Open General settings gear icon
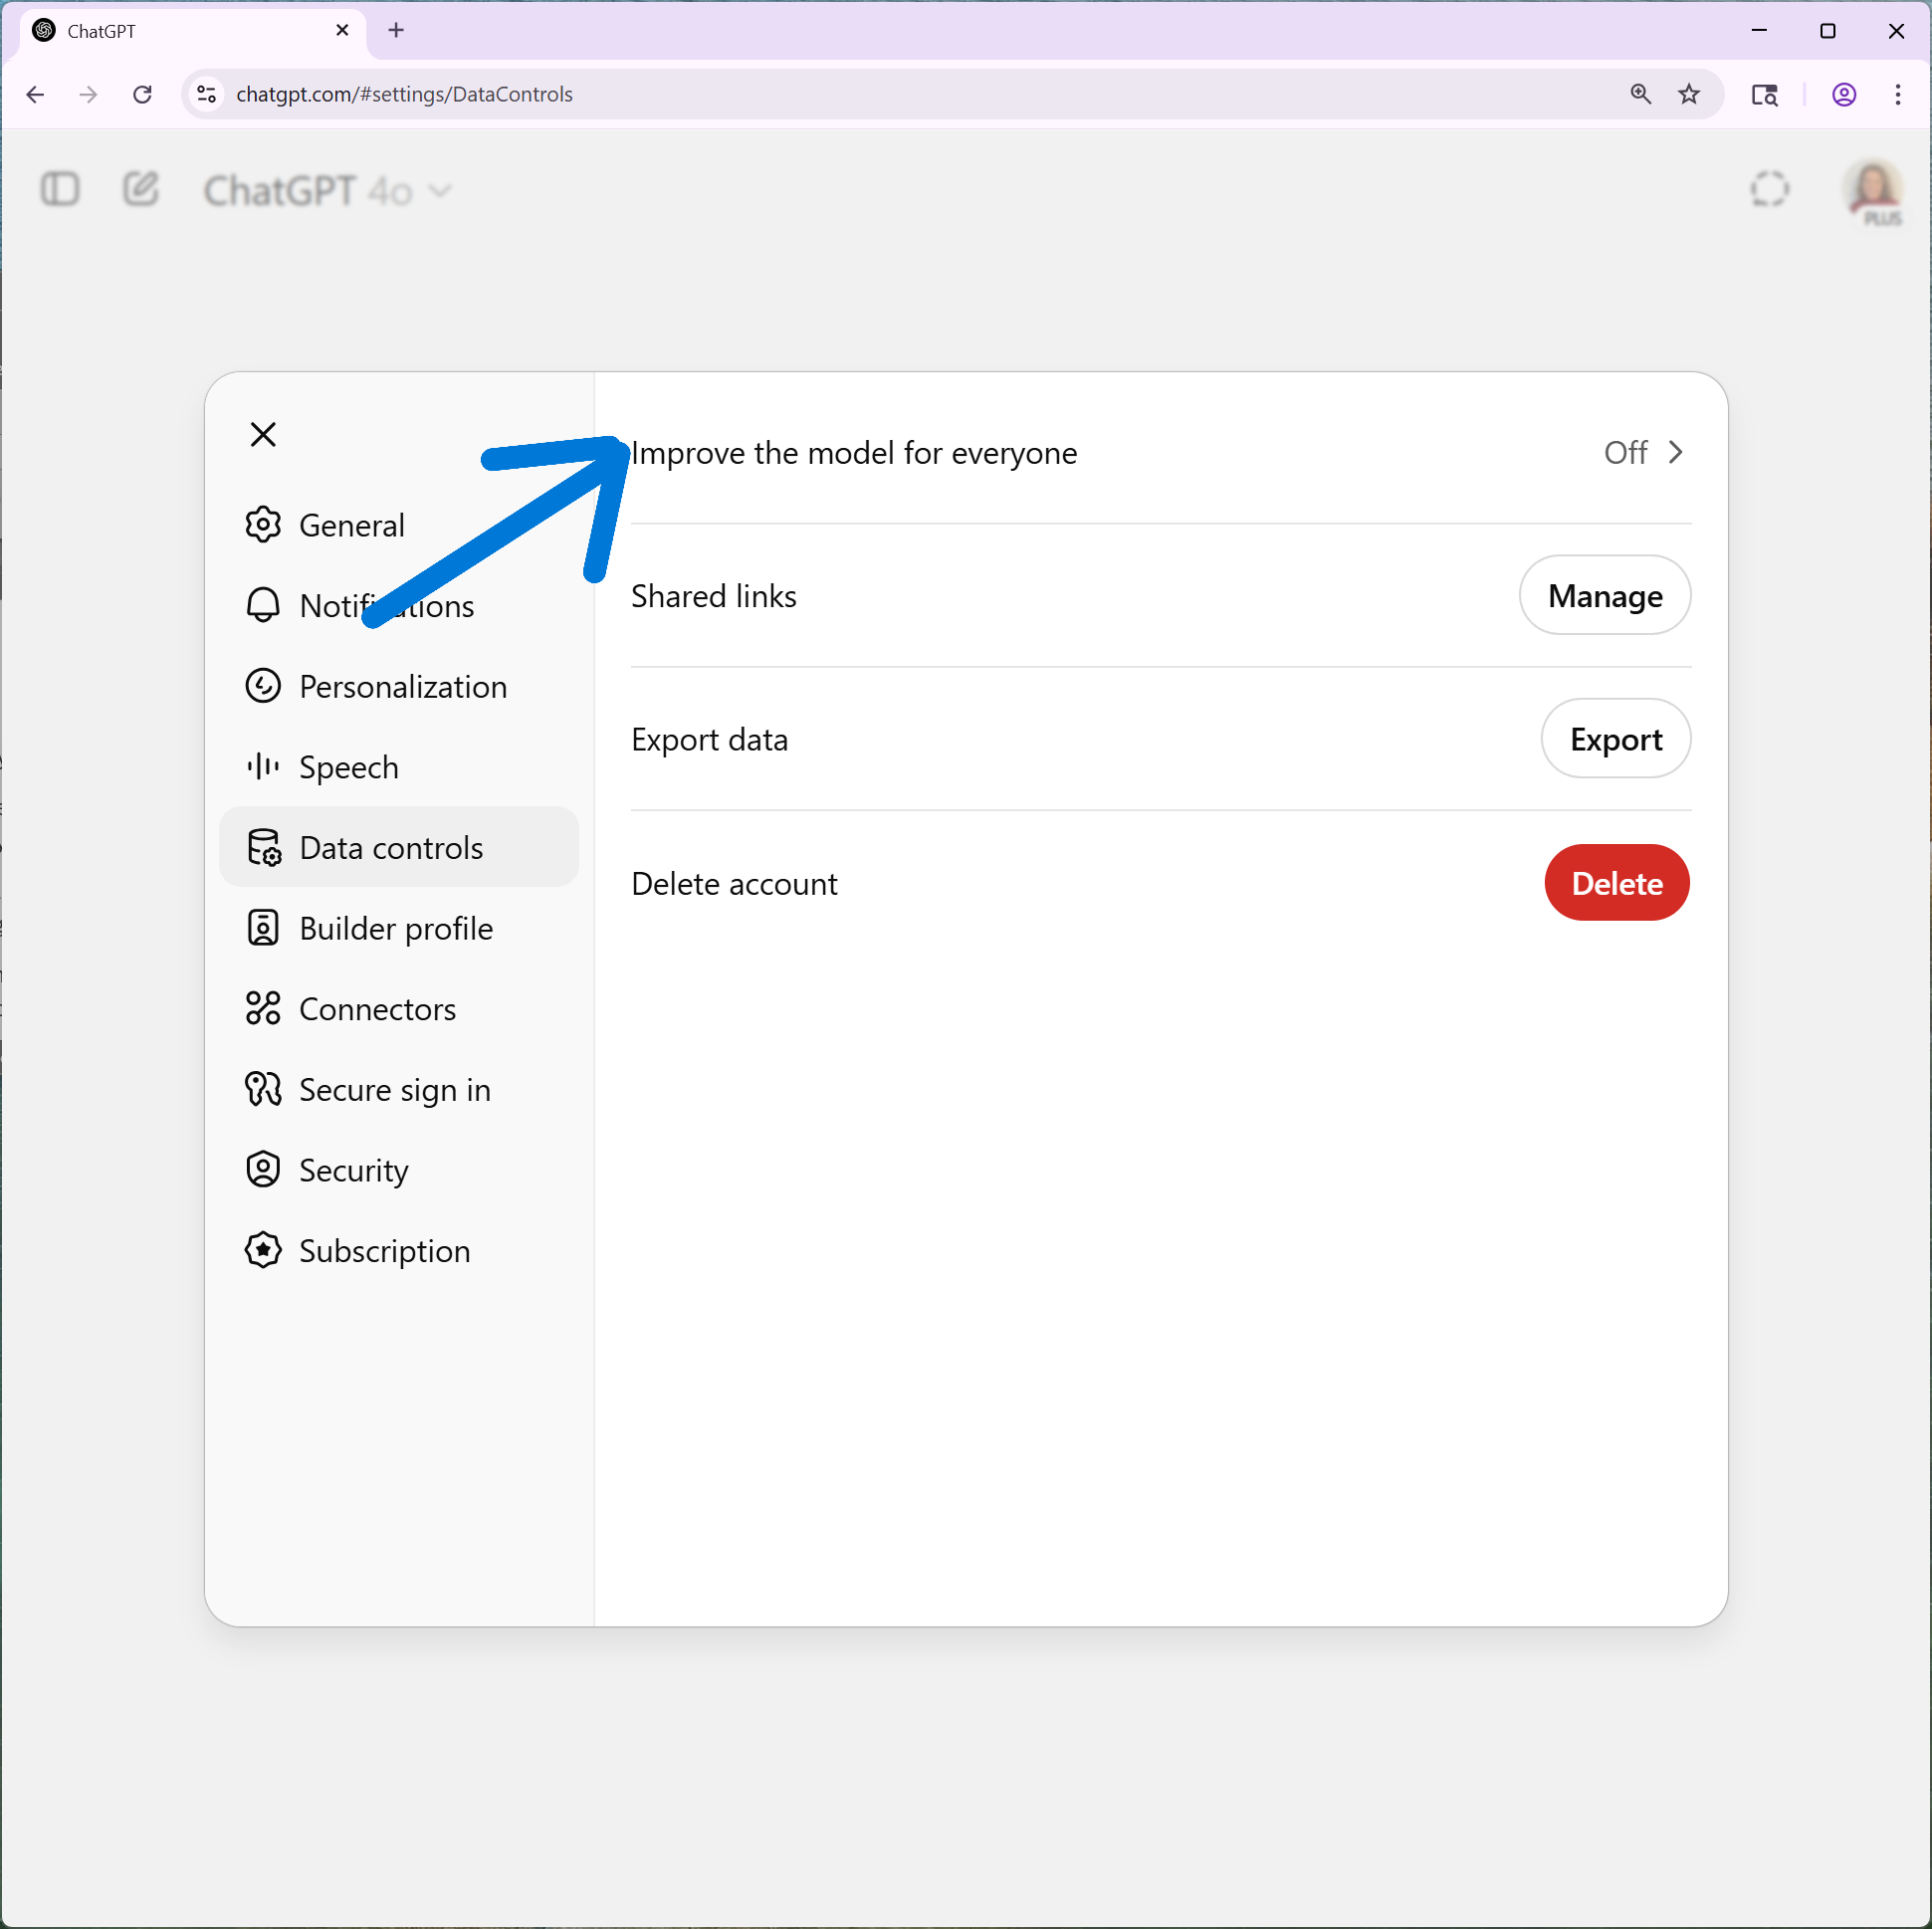 point(263,525)
